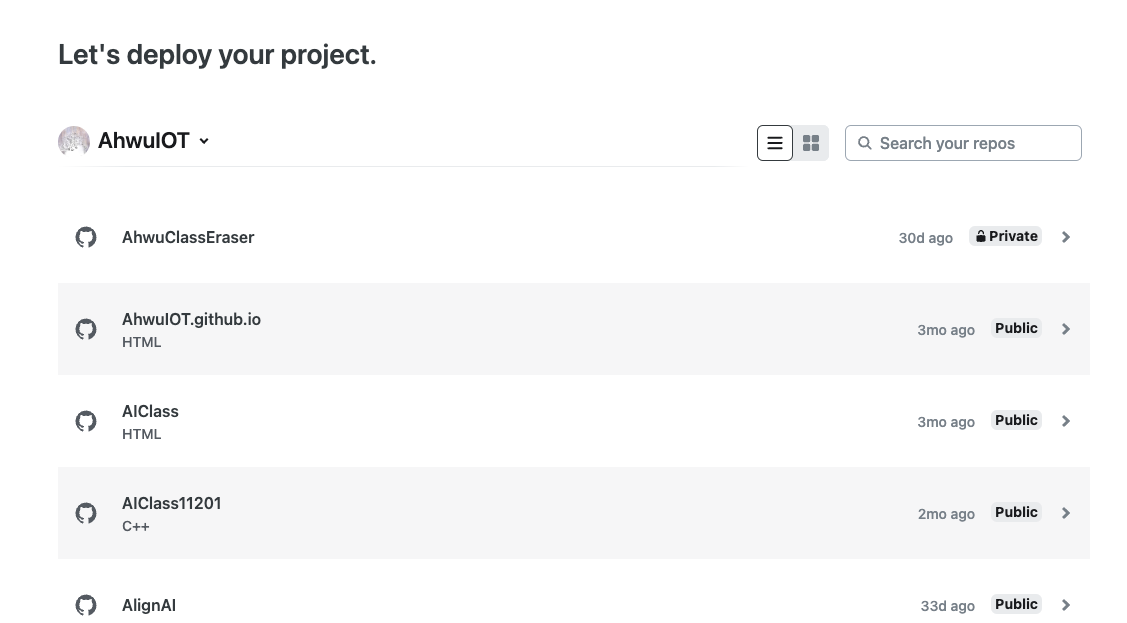
Task: Expand AhwuClassEraser row chevron
Action: 1066,237
